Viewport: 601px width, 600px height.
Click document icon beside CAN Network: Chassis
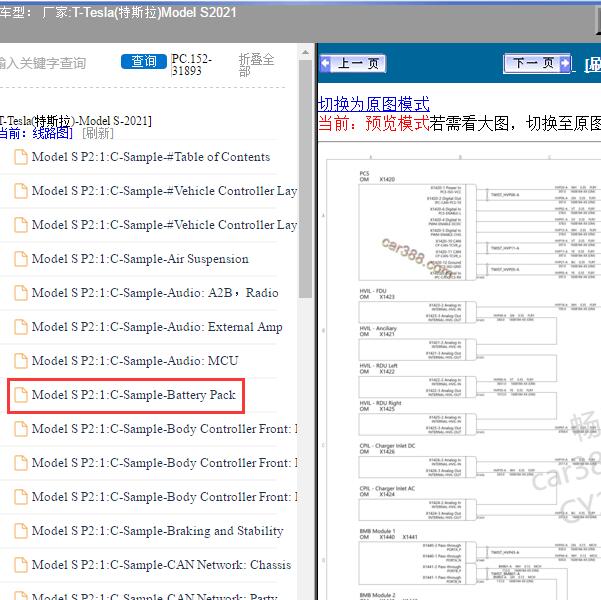click(21, 565)
